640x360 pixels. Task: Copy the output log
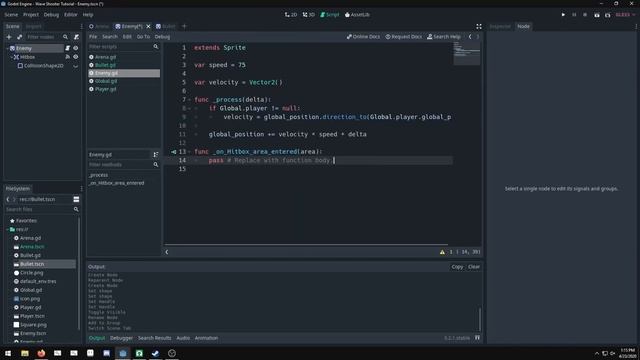click(x=457, y=267)
